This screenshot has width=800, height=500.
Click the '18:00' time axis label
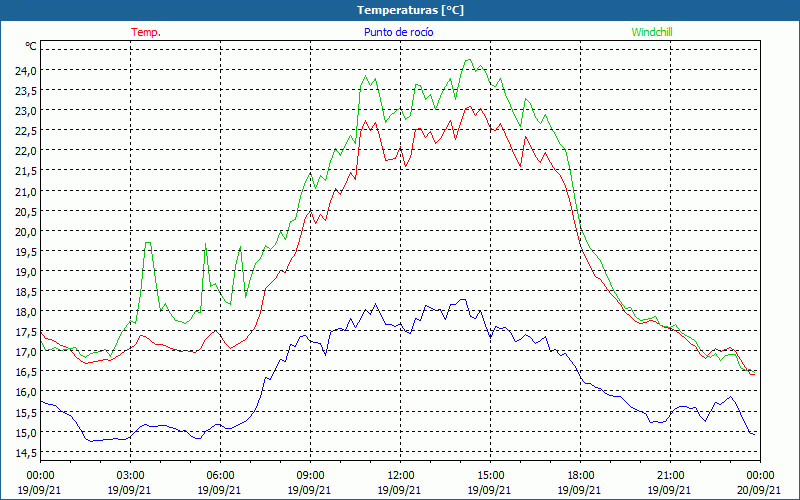point(580,476)
